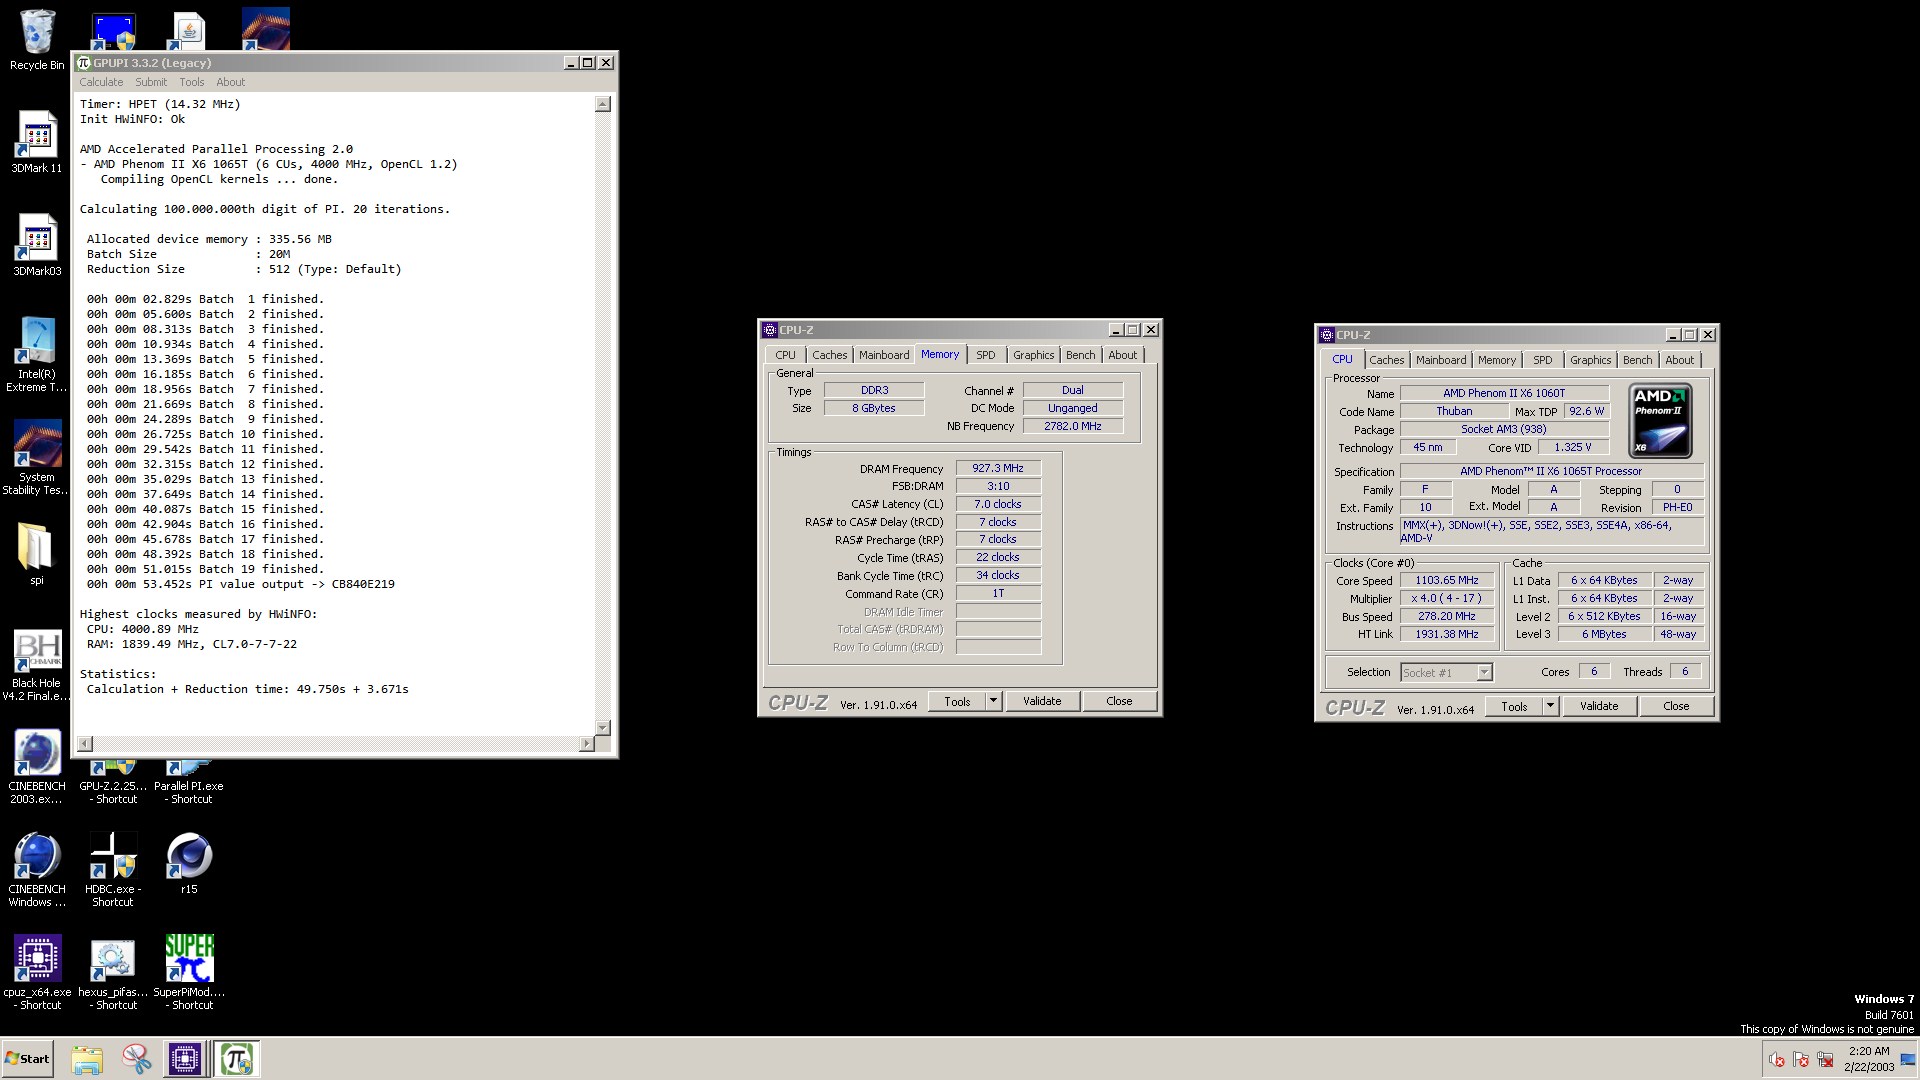Click Validate in right CPU-Z window
Screen dimensions: 1920x1080
coord(1599,707)
